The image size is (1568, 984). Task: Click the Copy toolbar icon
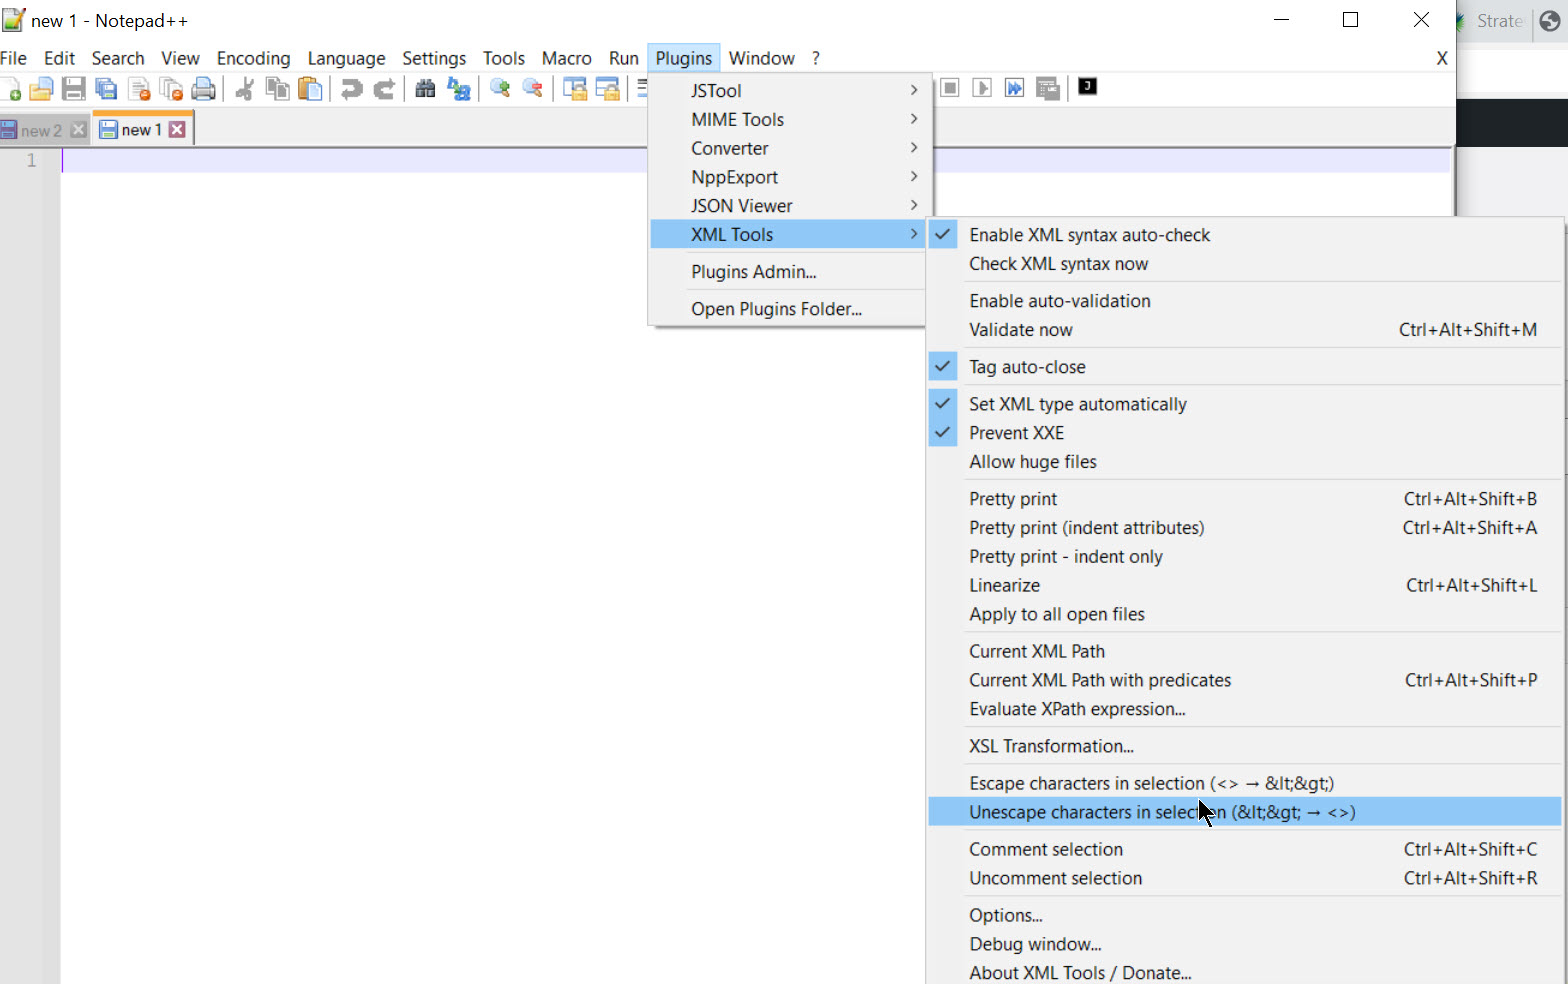coord(277,90)
